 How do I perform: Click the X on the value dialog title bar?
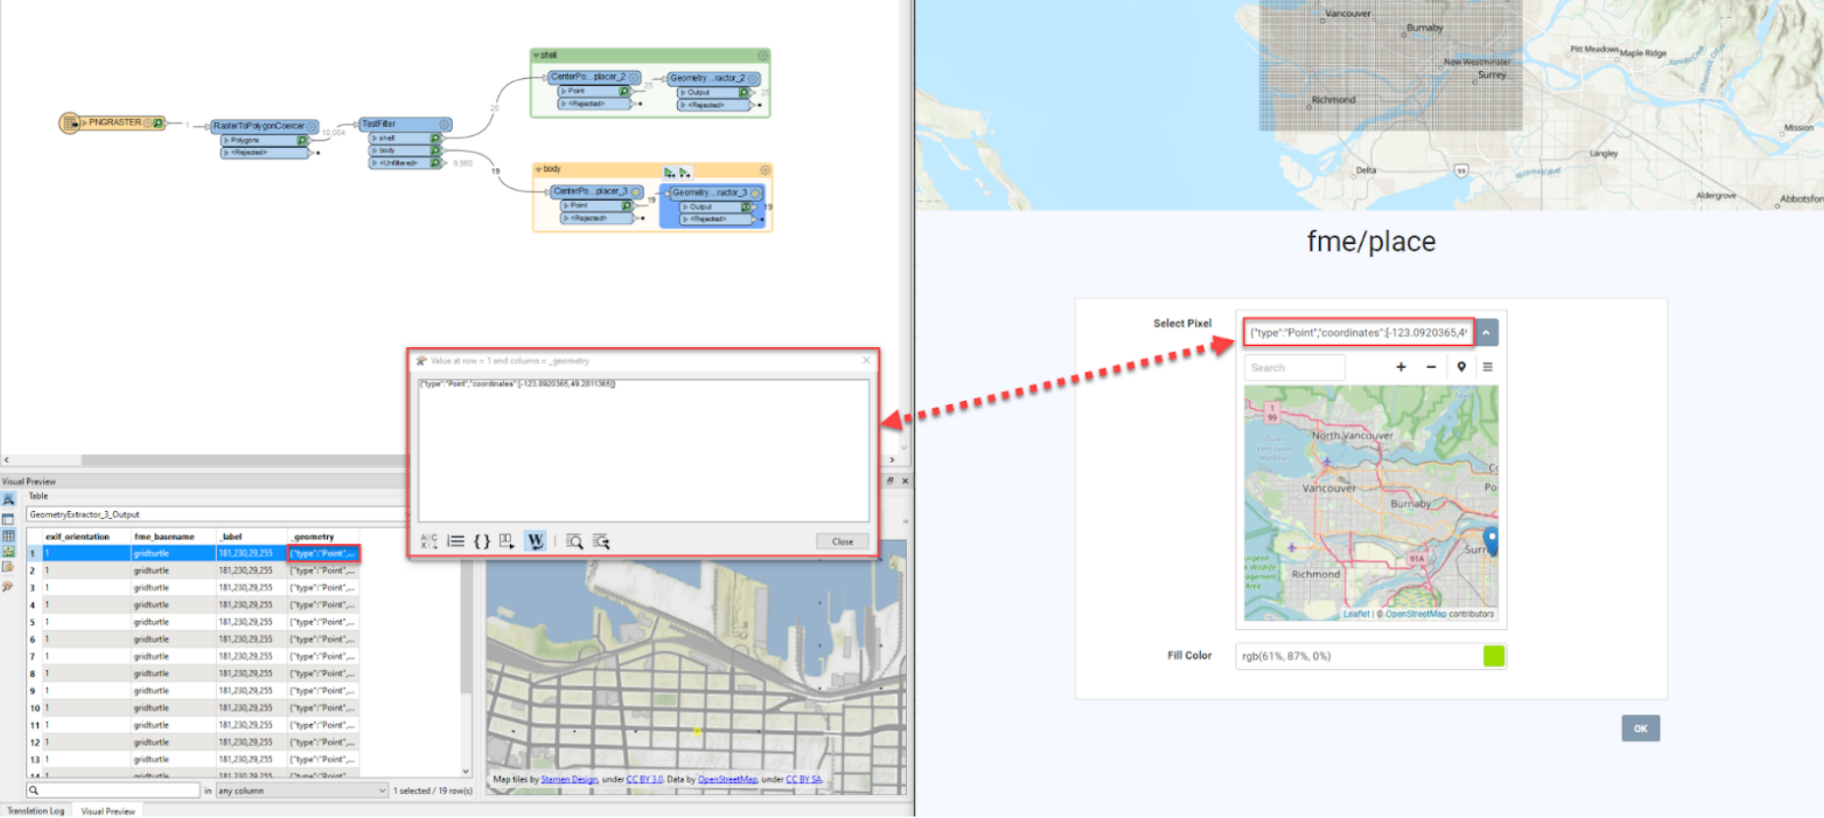click(866, 360)
